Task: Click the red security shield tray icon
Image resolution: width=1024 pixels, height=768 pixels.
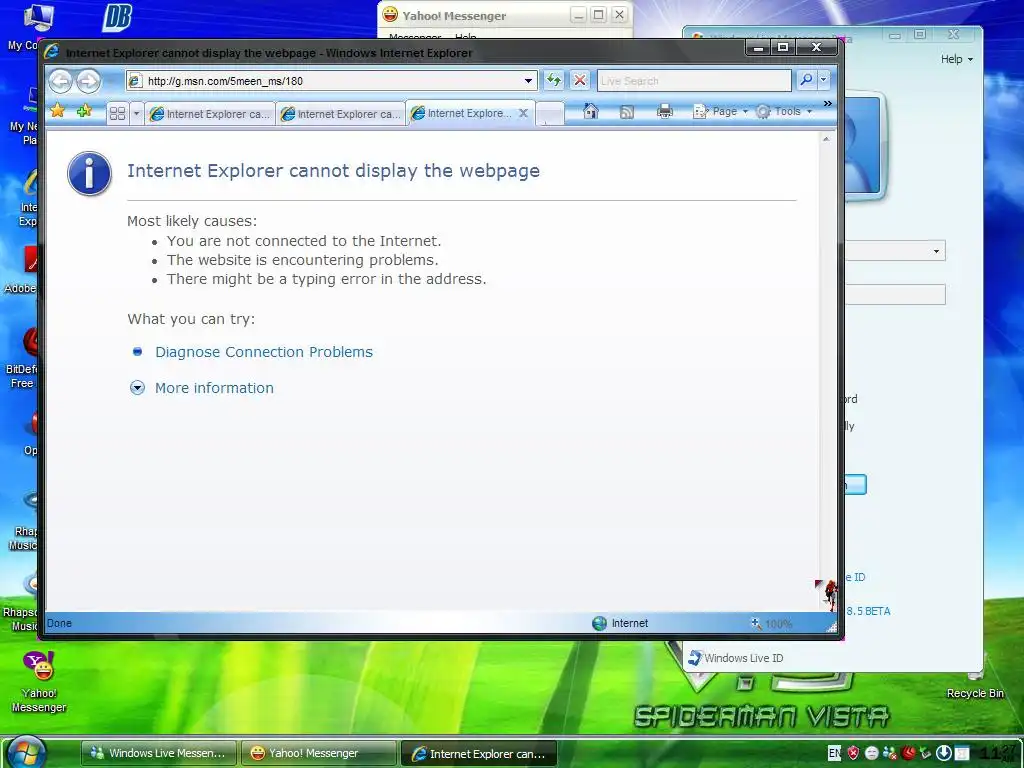Action: click(853, 753)
